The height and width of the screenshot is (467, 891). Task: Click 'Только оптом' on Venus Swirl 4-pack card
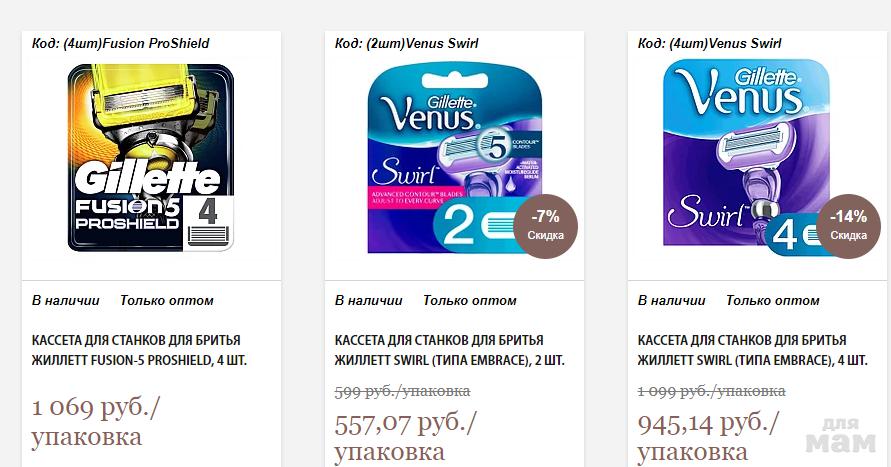tap(773, 301)
